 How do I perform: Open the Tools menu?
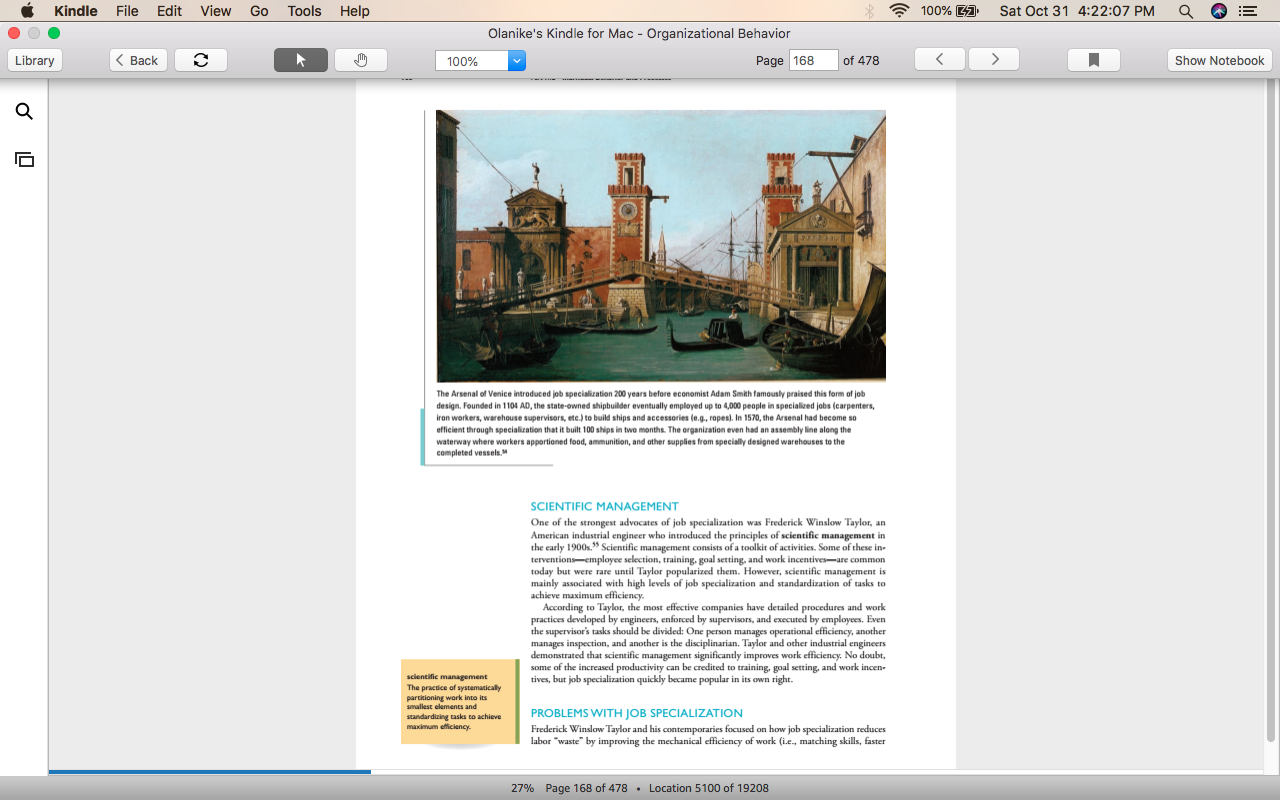(x=304, y=11)
